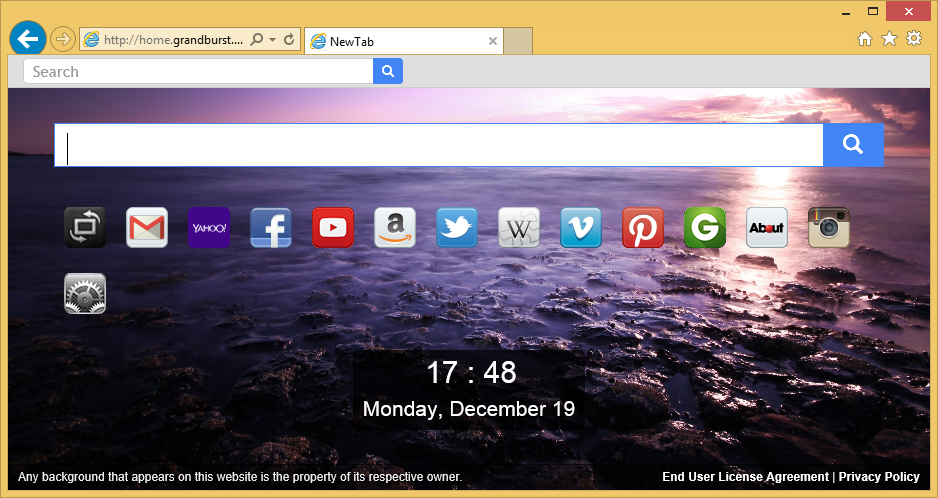
Task: Open the YouTube shortcut icon
Action: pyautogui.click(x=333, y=227)
